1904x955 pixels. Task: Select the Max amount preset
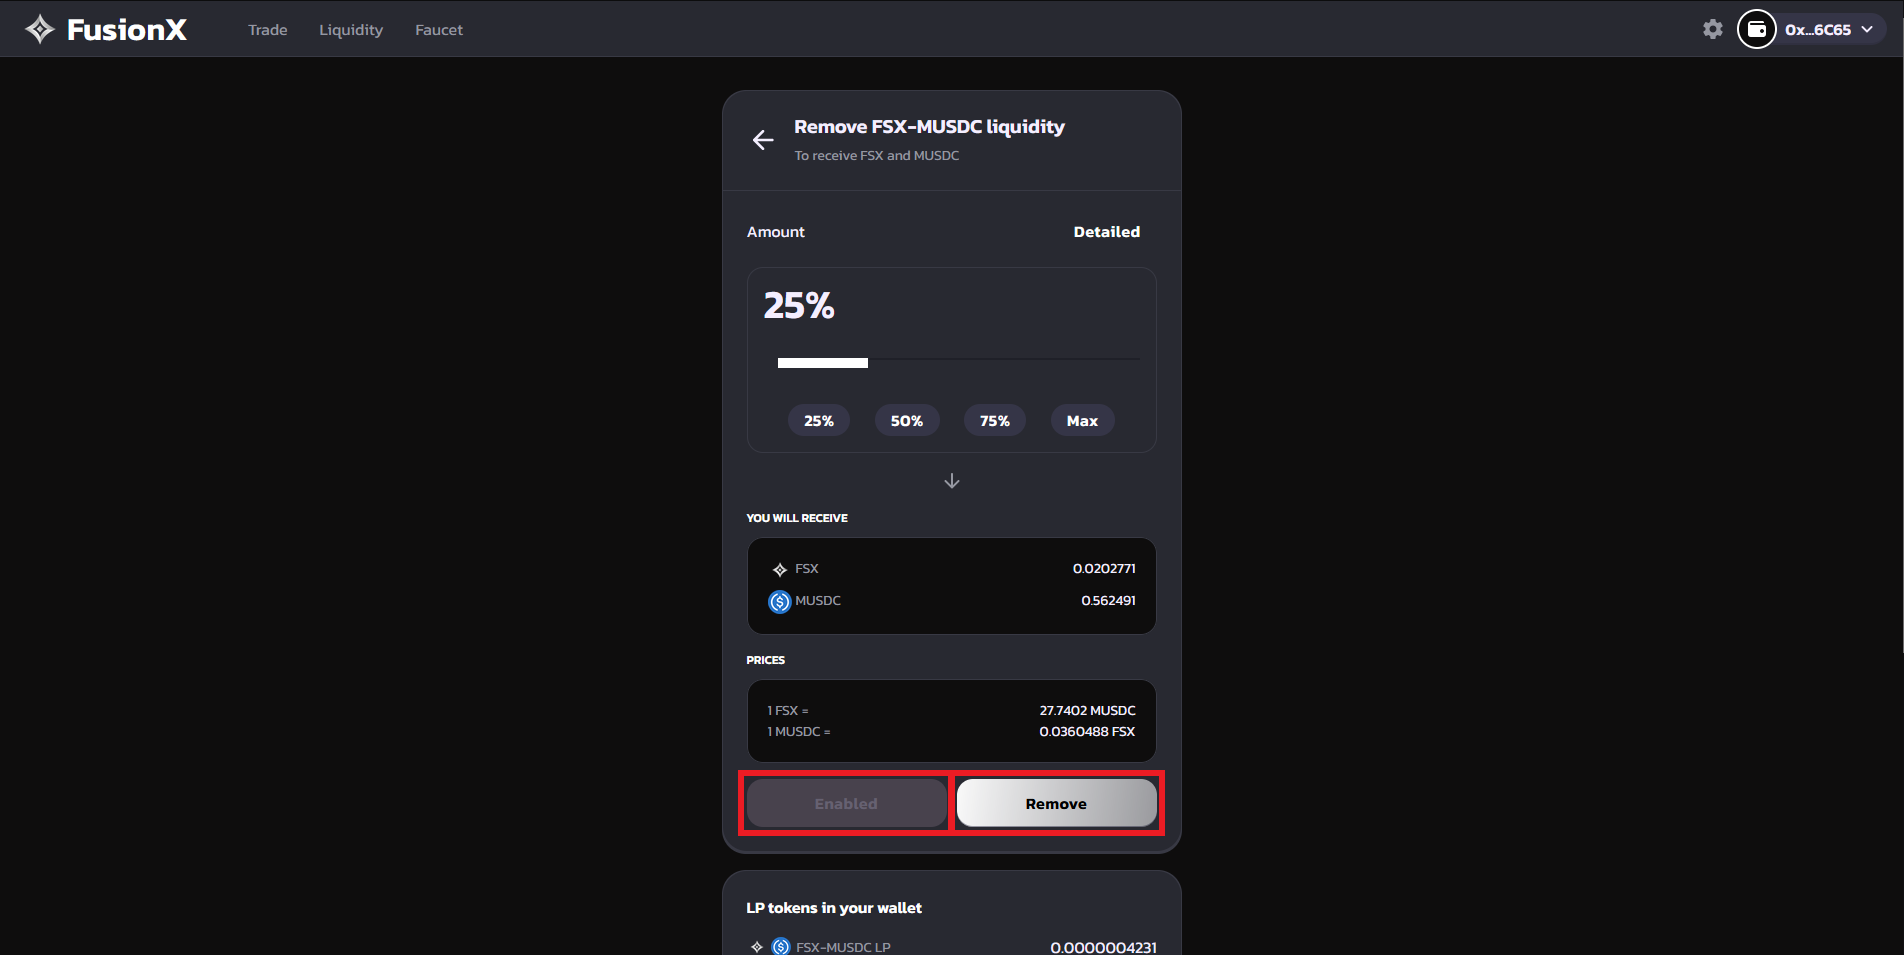click(1082, 421)
